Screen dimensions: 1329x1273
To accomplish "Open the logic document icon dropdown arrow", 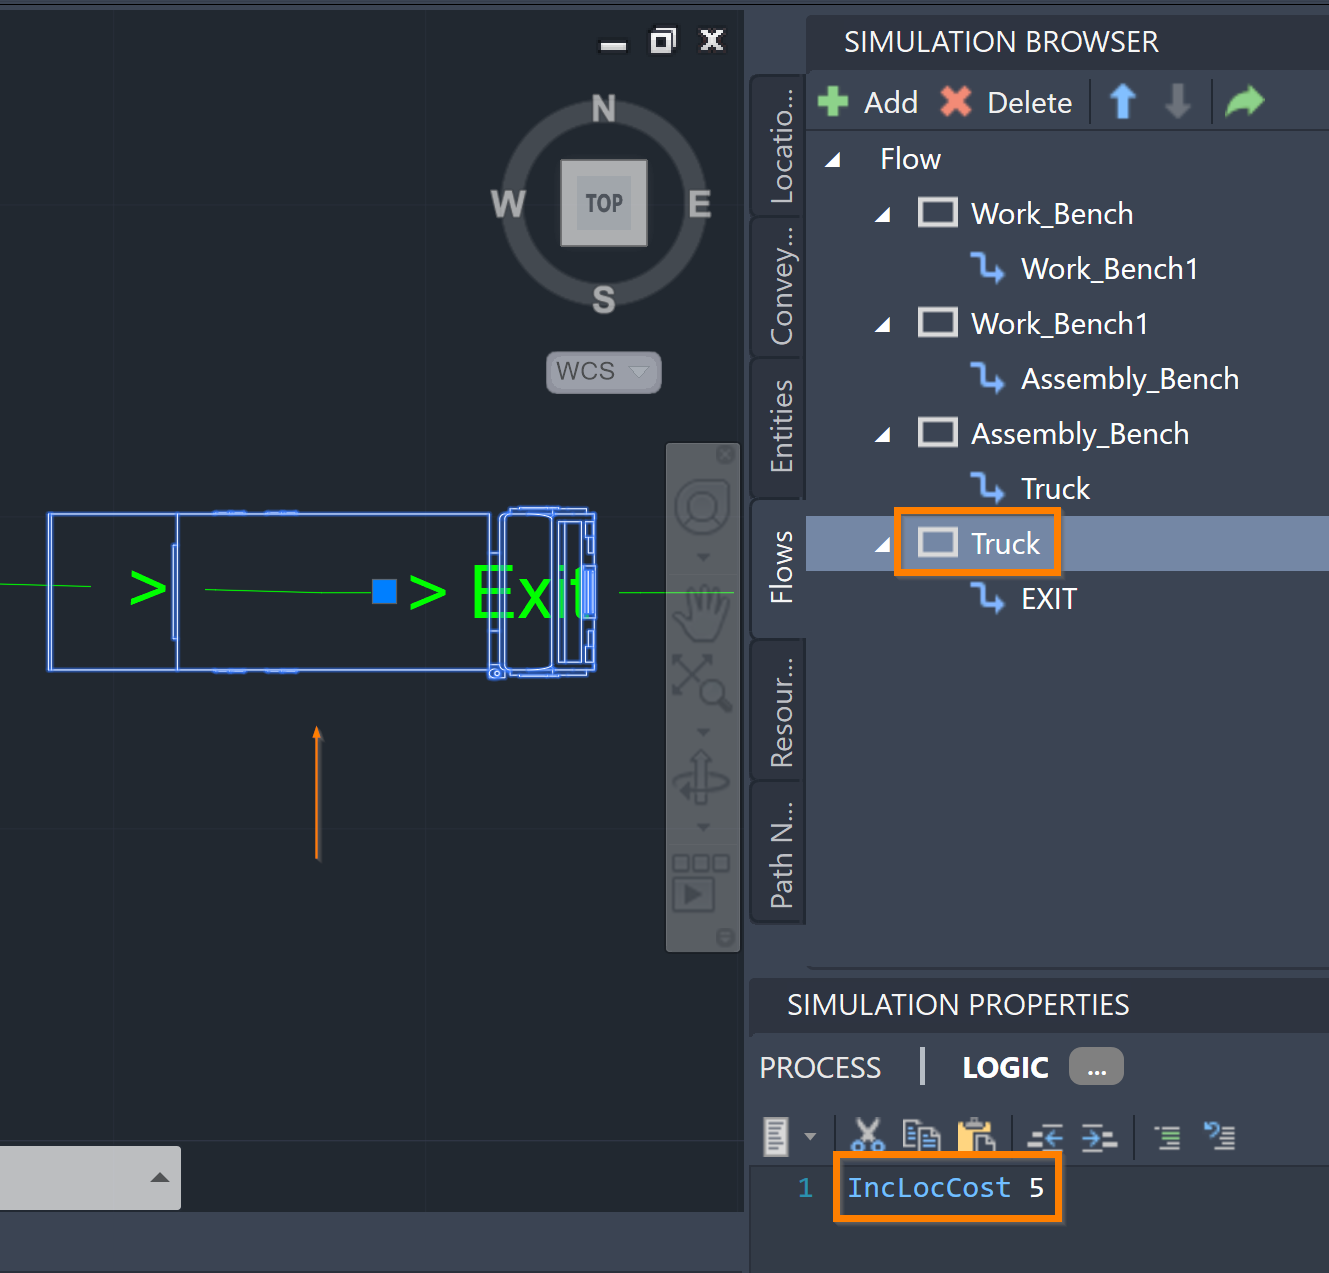I will (810, 1137).
